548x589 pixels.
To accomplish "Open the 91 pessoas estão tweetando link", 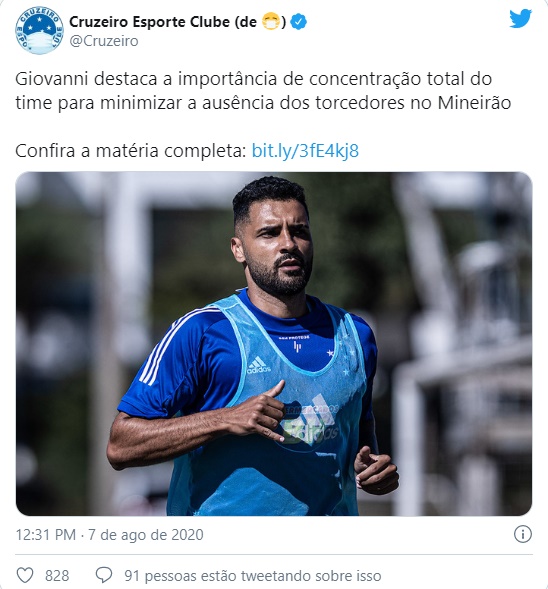I will click(x=252, y=575).
